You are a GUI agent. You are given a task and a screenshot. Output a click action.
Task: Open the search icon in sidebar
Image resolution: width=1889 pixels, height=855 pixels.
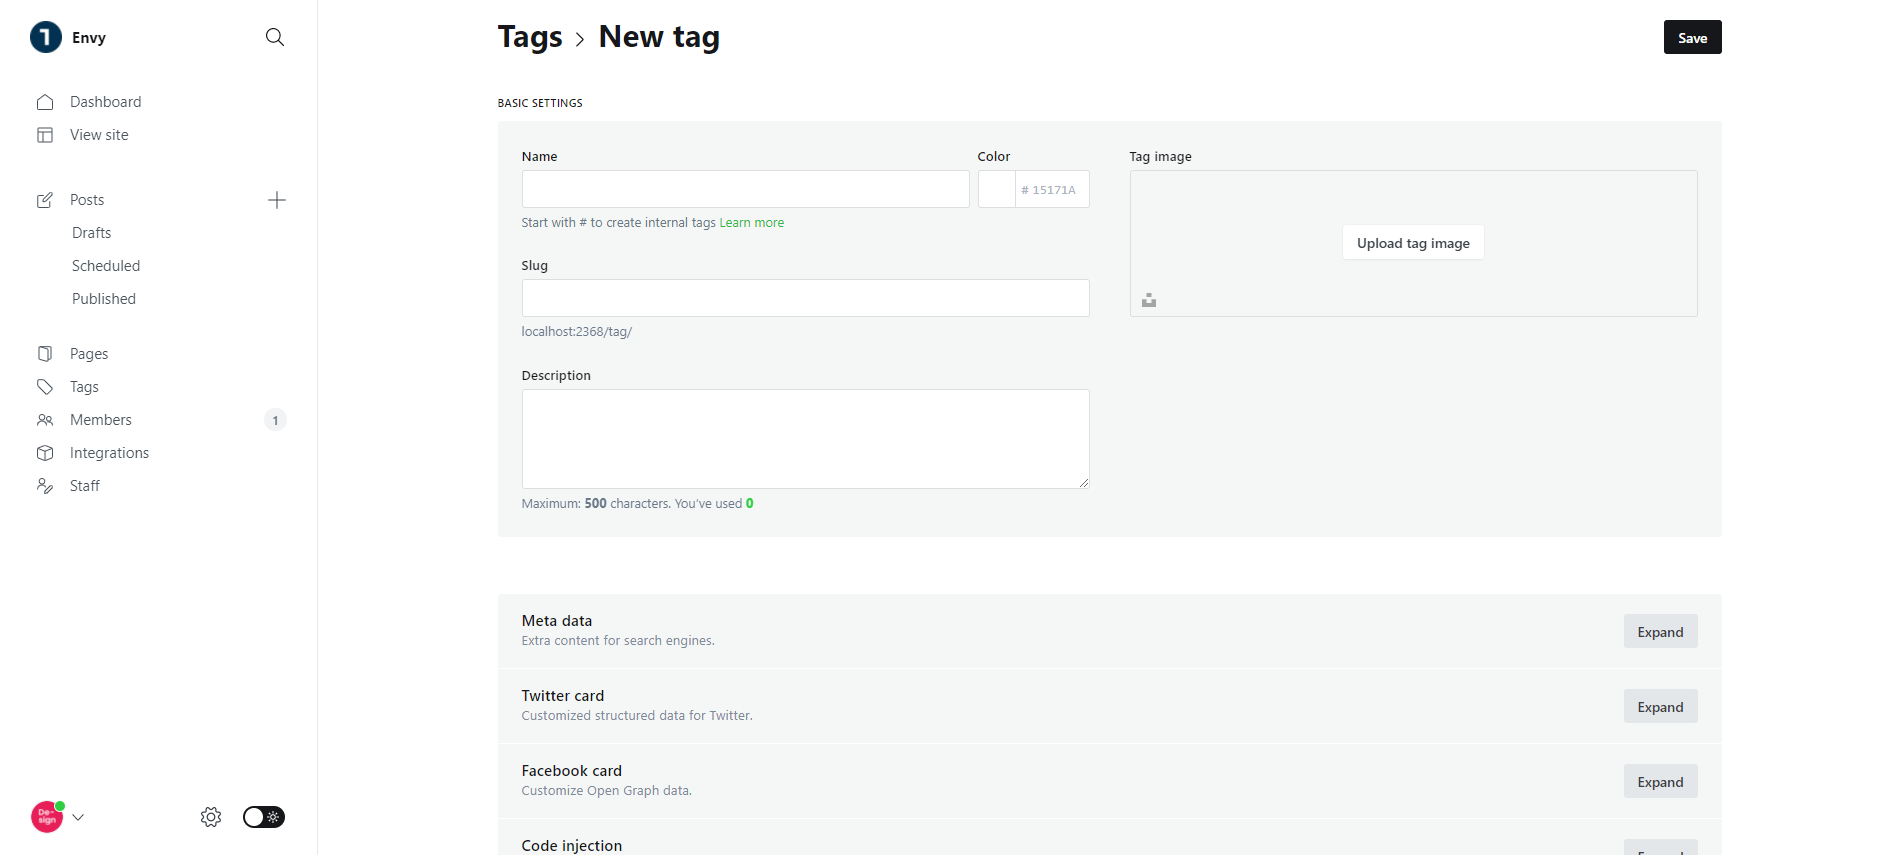[x=275, y=37]
